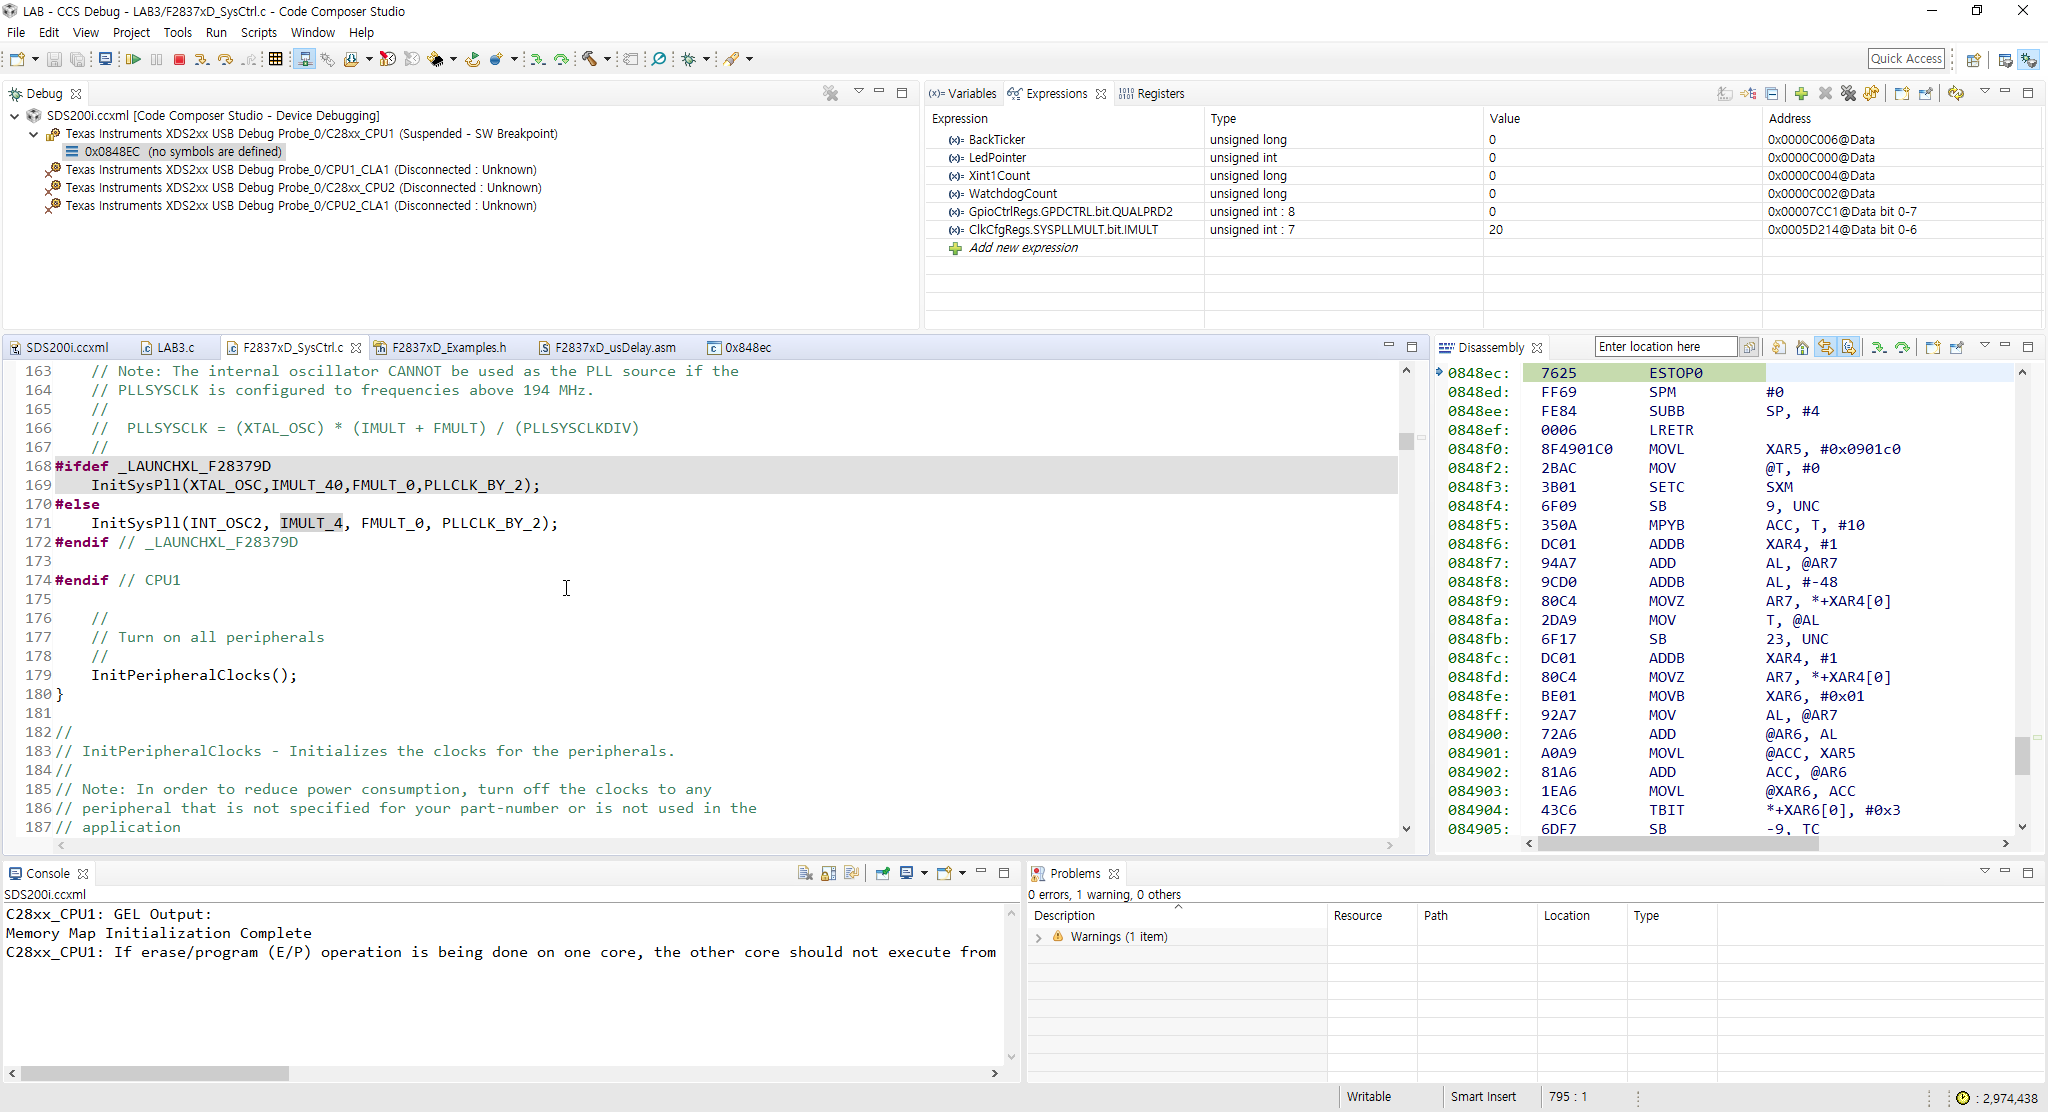Click the red Terminate icon
This screenshot has width=2048, height=1112.
pyautogui.click(x=179, y=60)
